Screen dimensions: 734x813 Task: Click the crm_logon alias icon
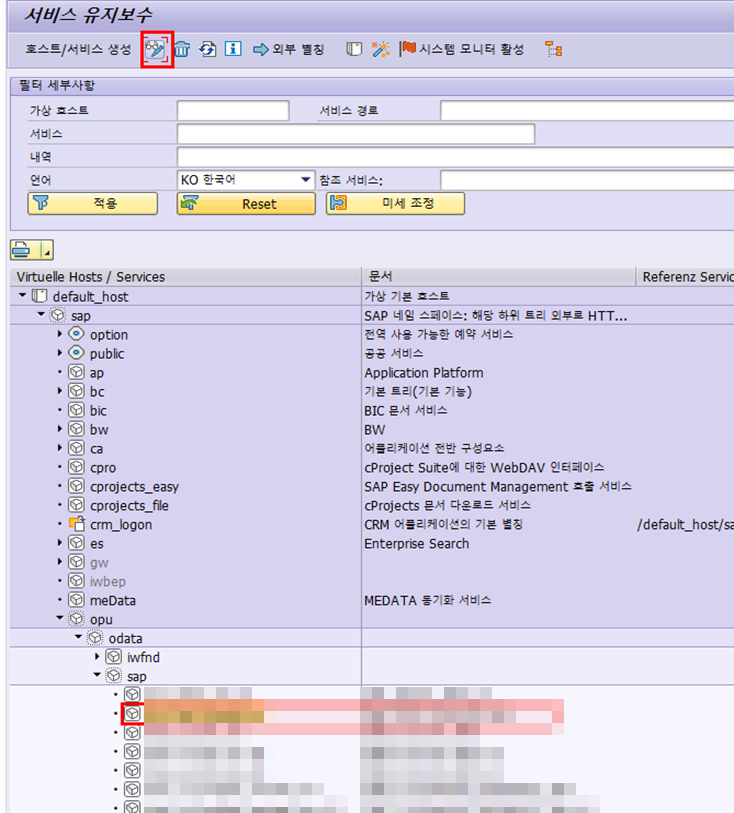pyautogui.click(x=77, y=524)
